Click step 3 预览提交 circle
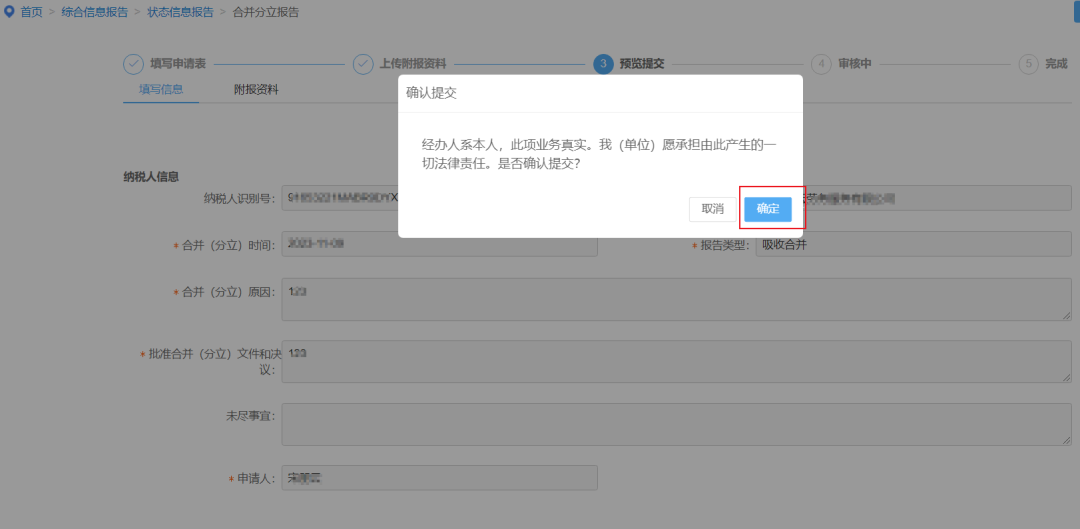This screenshot has height=529, width=1080. tap(603, 64)
